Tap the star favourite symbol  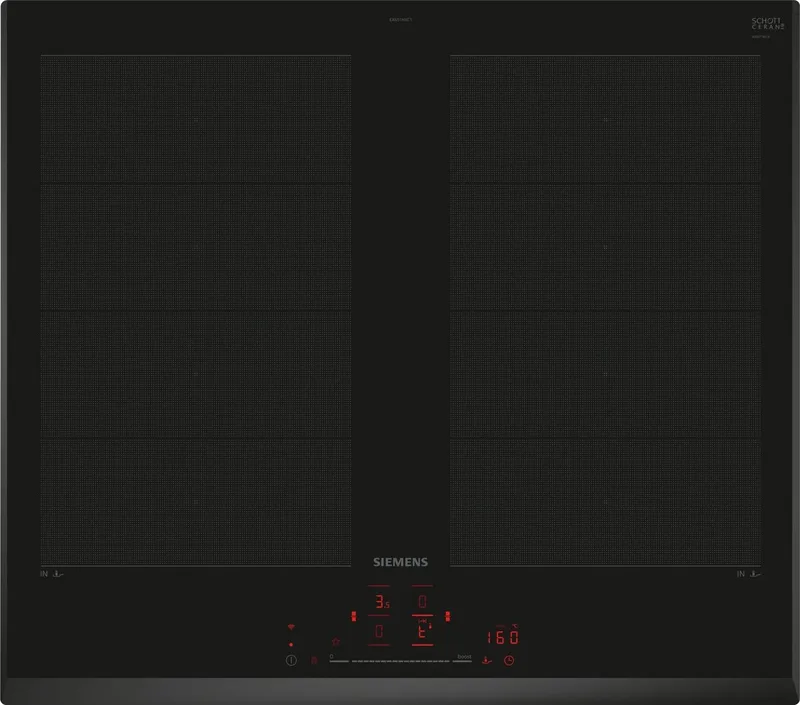[336, 641]
